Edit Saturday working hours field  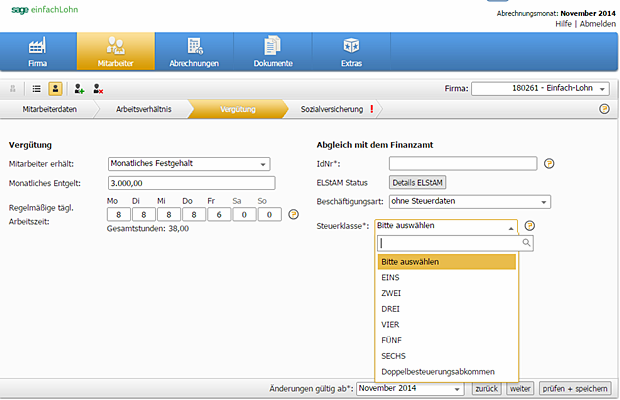pos(244,215)
